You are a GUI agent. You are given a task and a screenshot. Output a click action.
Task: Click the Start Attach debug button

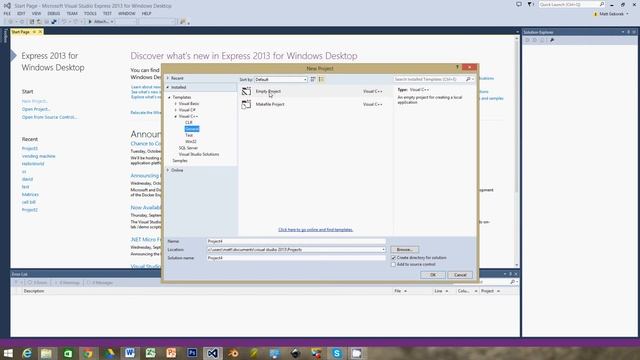pos(101,22)
